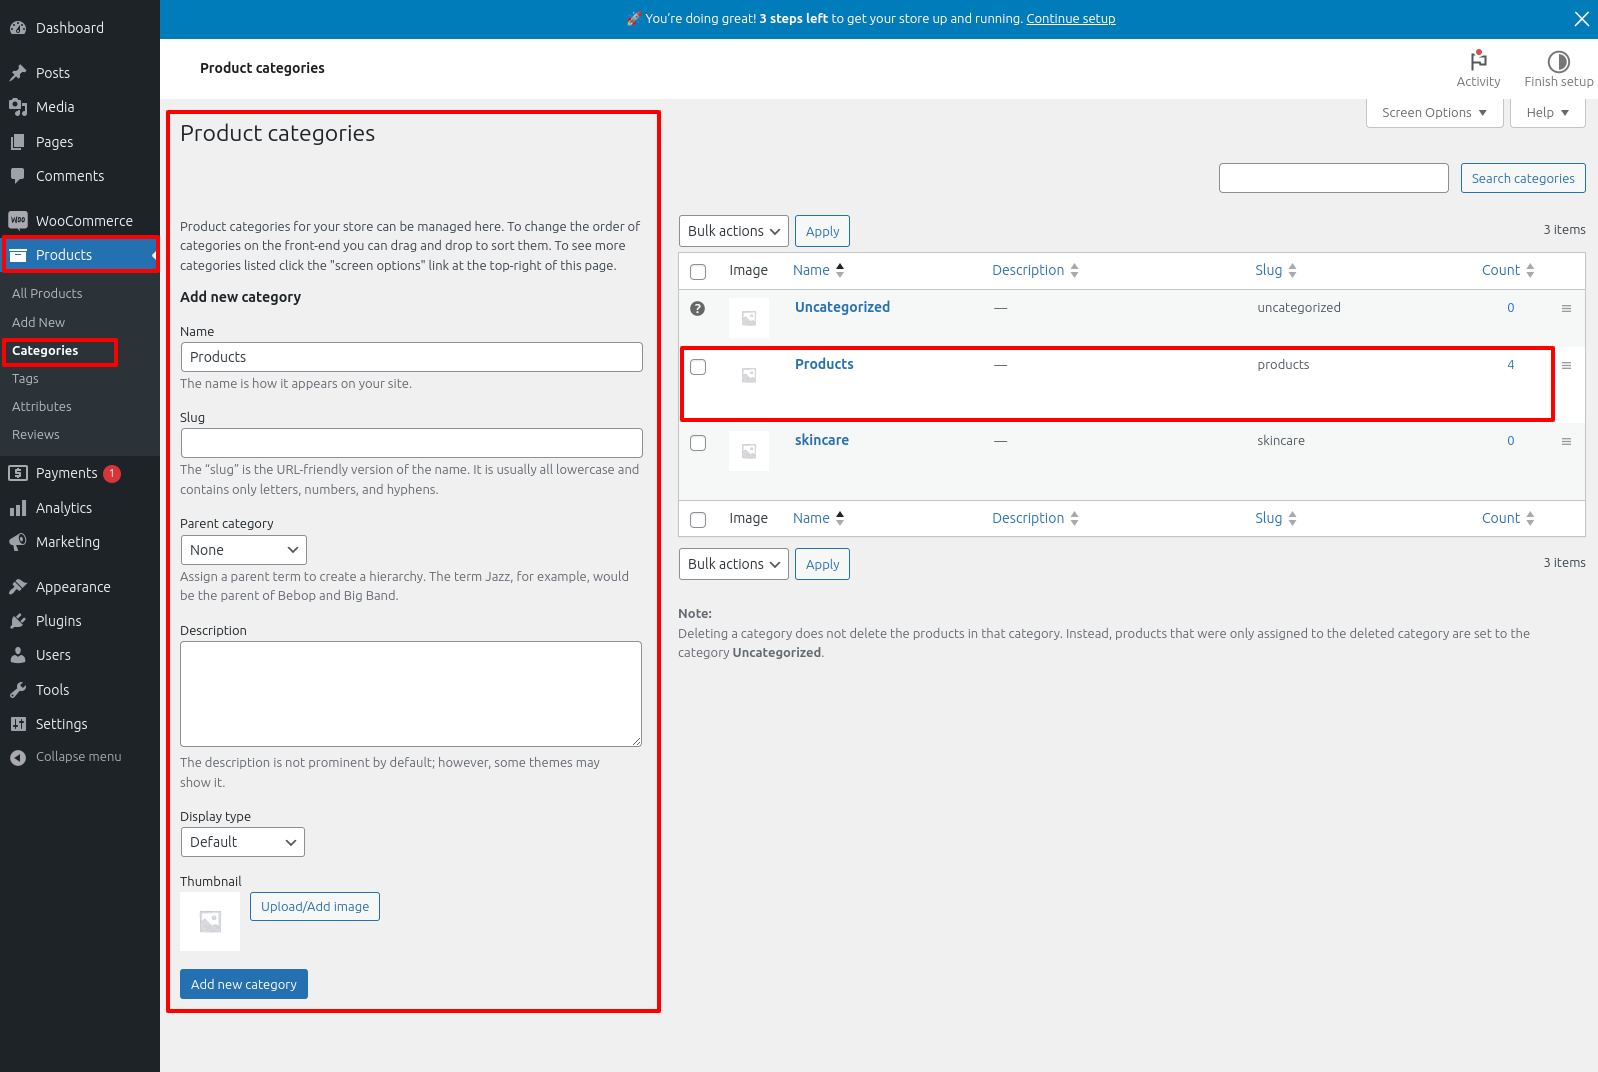
Task: Open the top Bulk actions dropdown
Action: (733, 231)
